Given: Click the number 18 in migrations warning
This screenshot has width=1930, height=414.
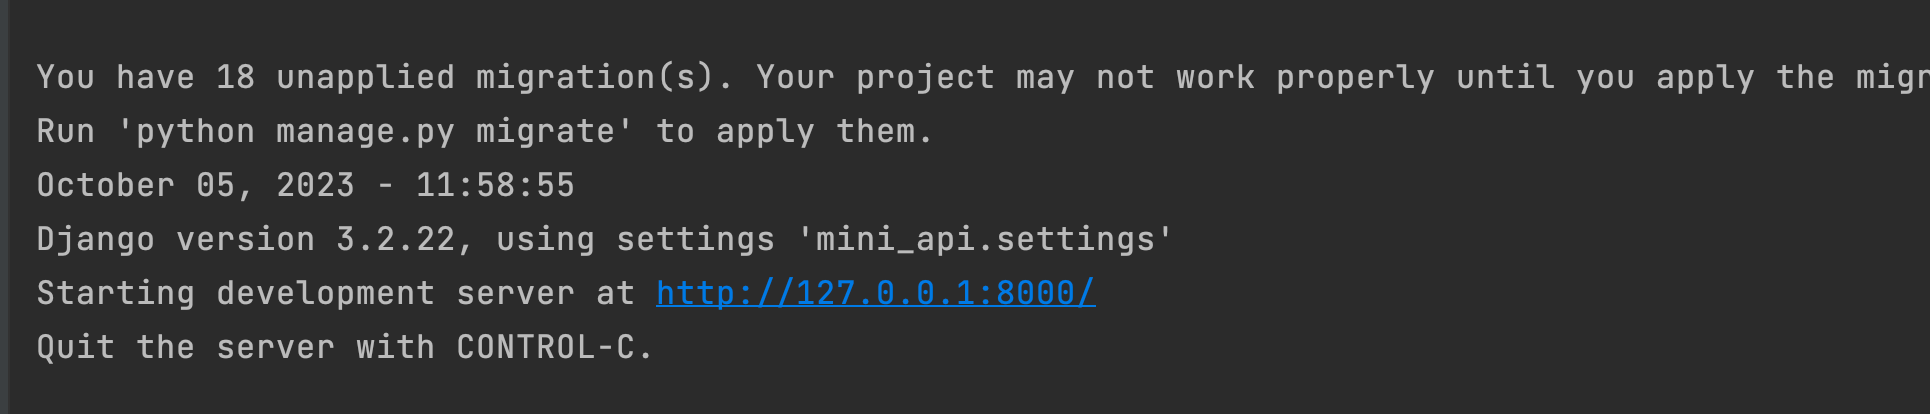Looking at the screenshot, I should click(x=235, y=77).
